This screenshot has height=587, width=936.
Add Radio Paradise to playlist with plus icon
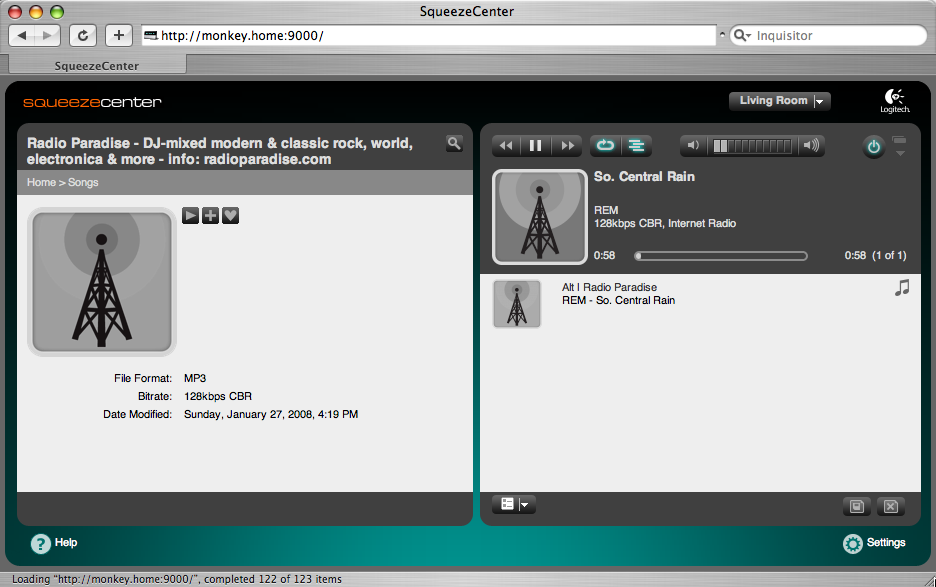(x=210, y=215)
